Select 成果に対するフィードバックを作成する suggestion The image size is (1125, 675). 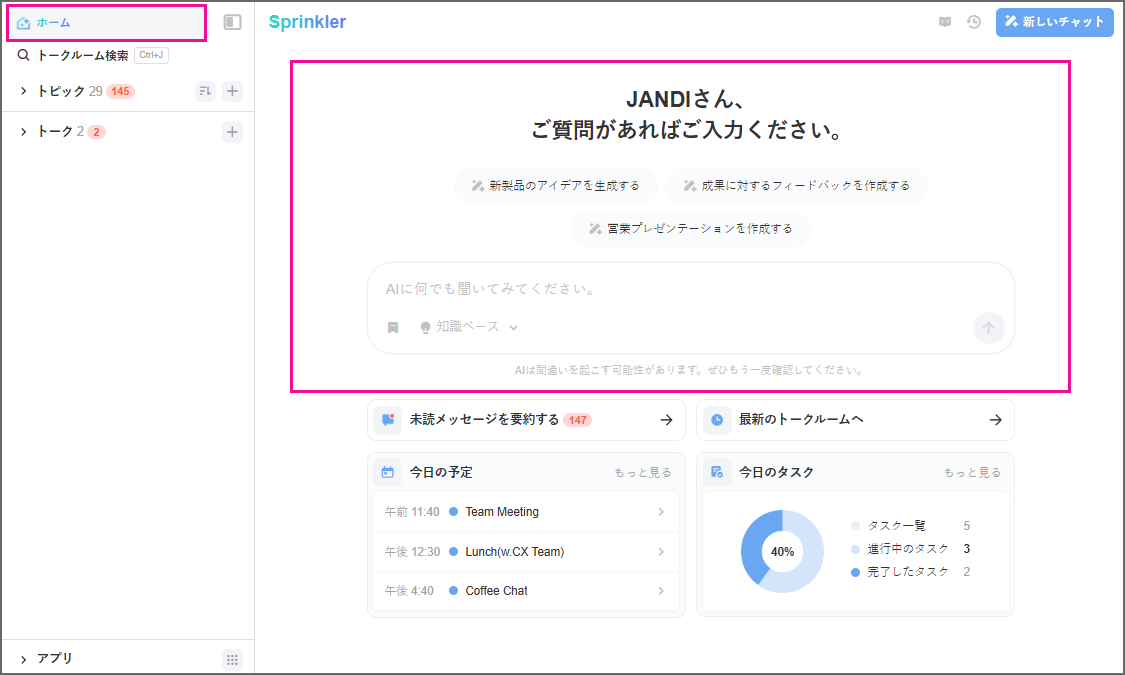pos(796,186)
